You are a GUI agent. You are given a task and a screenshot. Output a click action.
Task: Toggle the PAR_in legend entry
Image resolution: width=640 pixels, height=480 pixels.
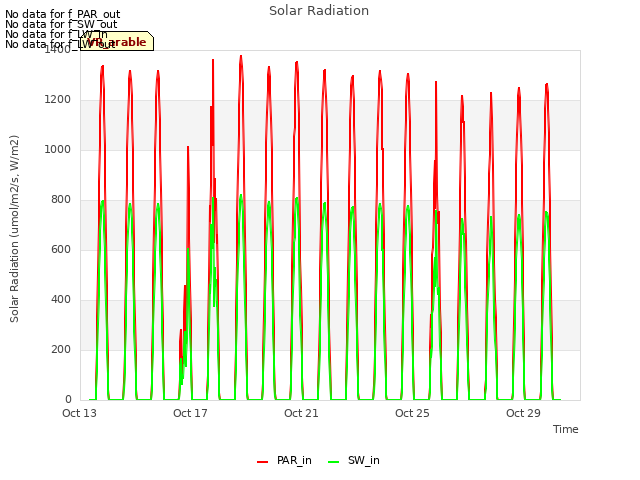click(x=284, y=460)
